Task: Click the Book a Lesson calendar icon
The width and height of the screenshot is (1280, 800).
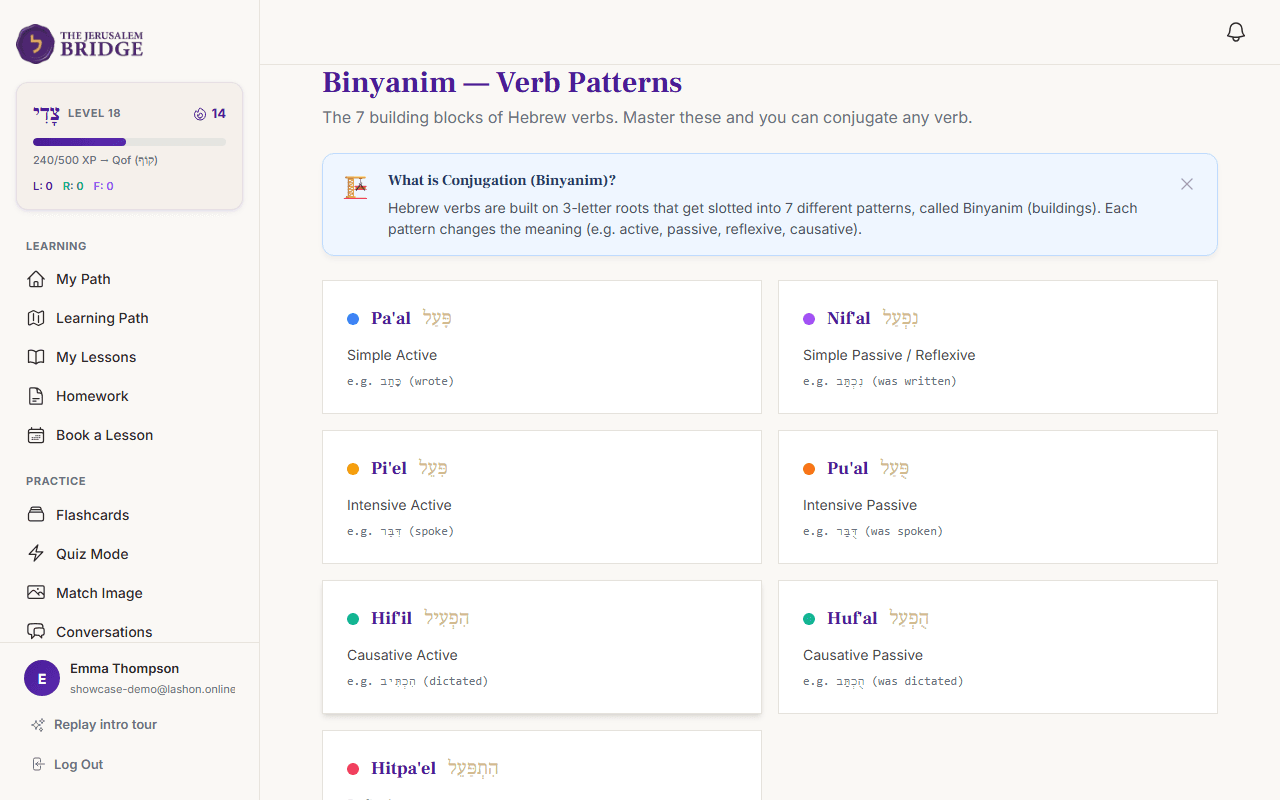Action: click(36, 435)
